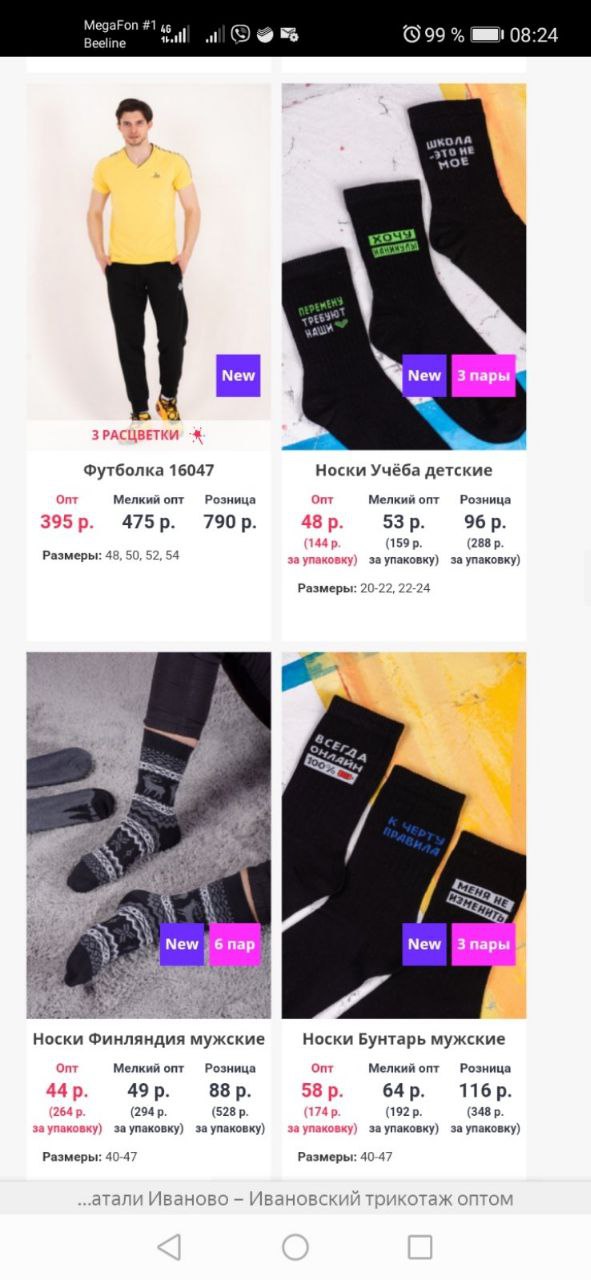Image resolution: width=591 pixels, height=1280 pixels.
Task: Tap the New badge on the yellow T-shirt photo
Action: tap(238, 376)
